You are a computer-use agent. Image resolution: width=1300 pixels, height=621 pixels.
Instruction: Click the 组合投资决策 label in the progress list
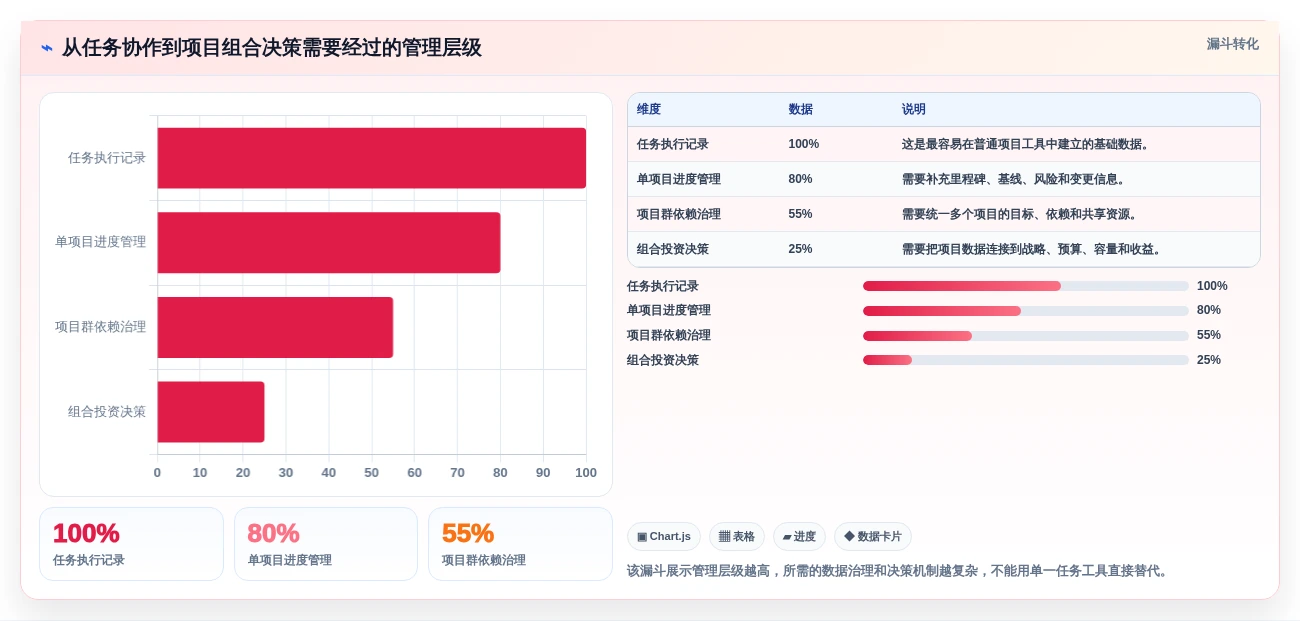pos(663,360)
